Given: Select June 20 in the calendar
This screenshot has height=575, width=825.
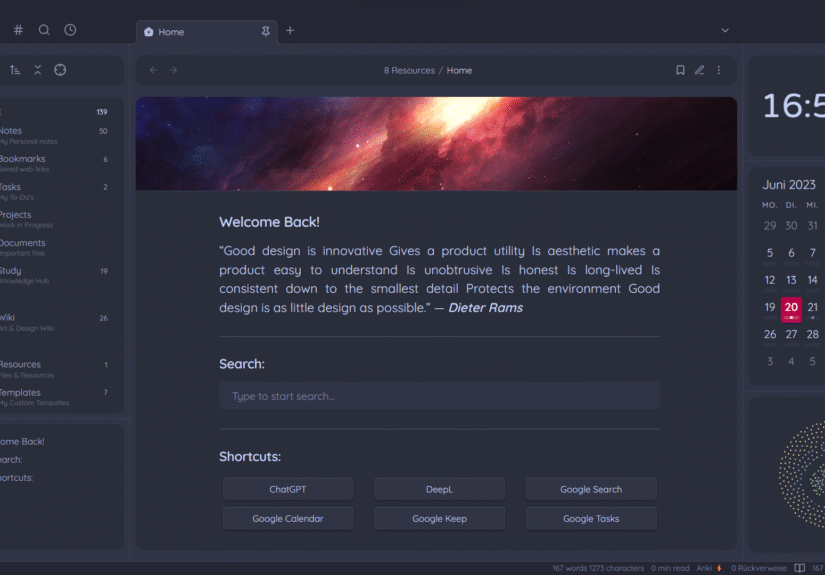Looking at the screenshot, I should point(791,308).
